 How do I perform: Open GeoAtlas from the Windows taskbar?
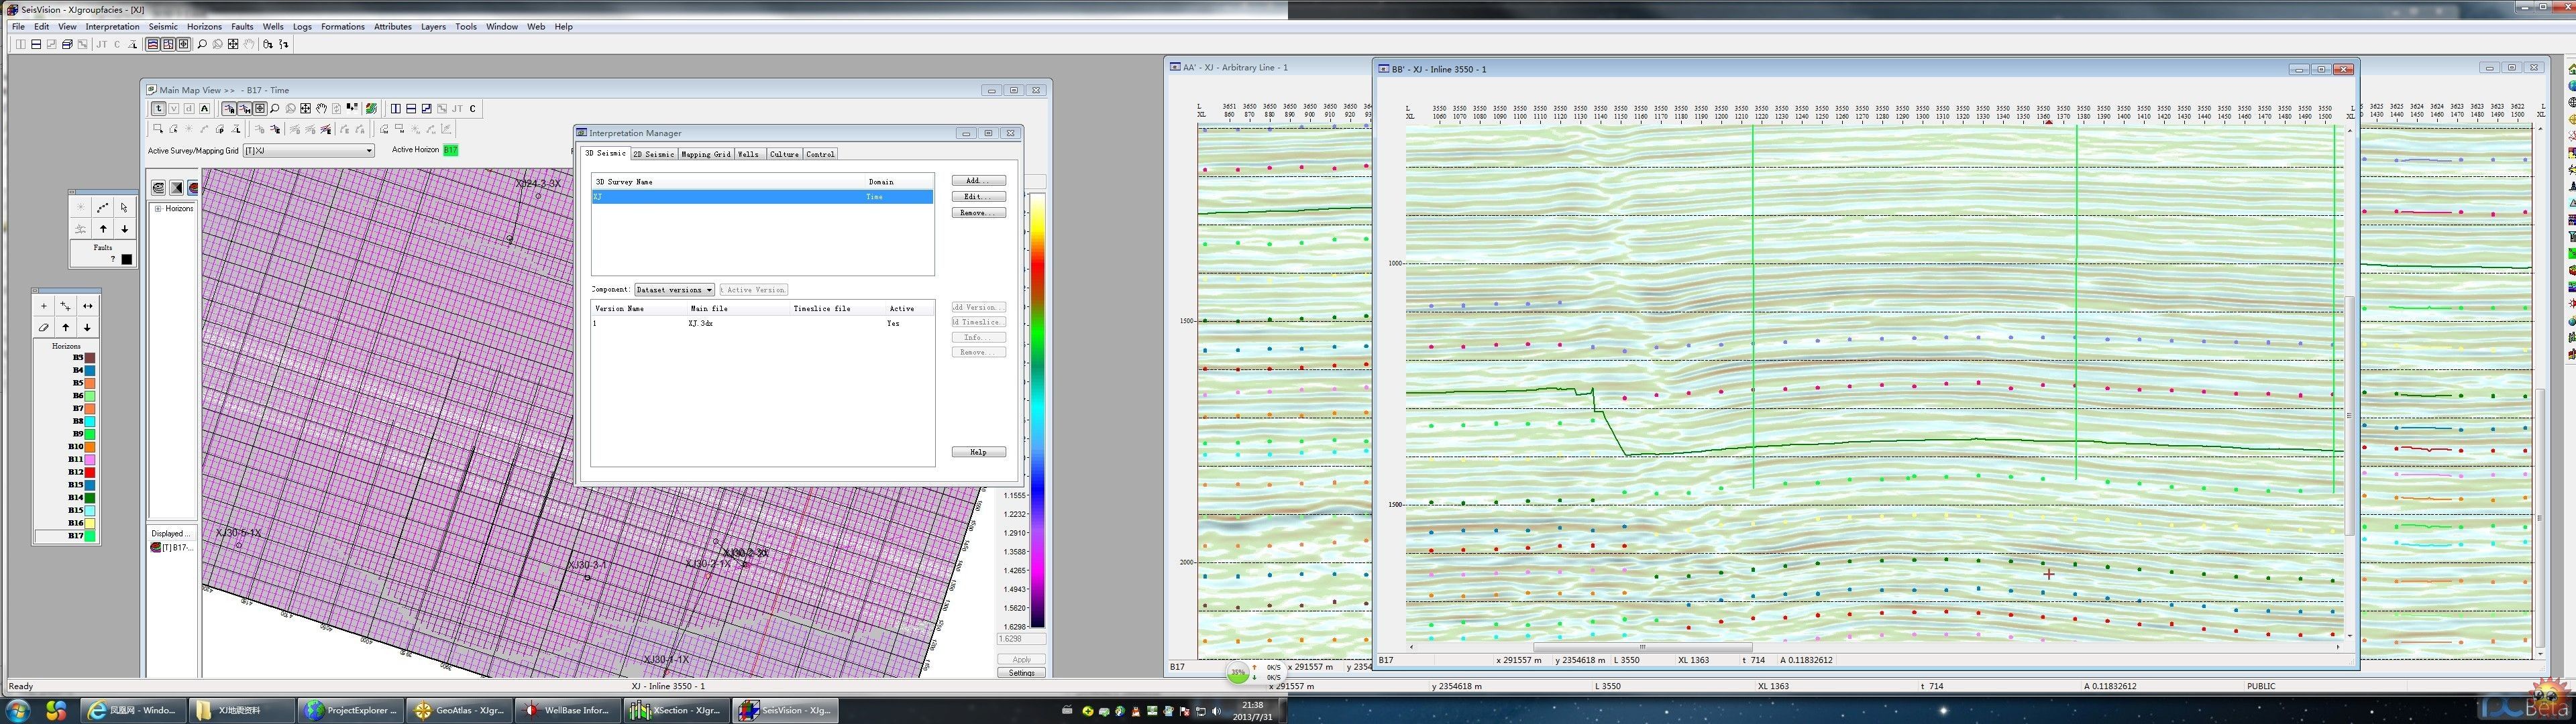[460, 710]
